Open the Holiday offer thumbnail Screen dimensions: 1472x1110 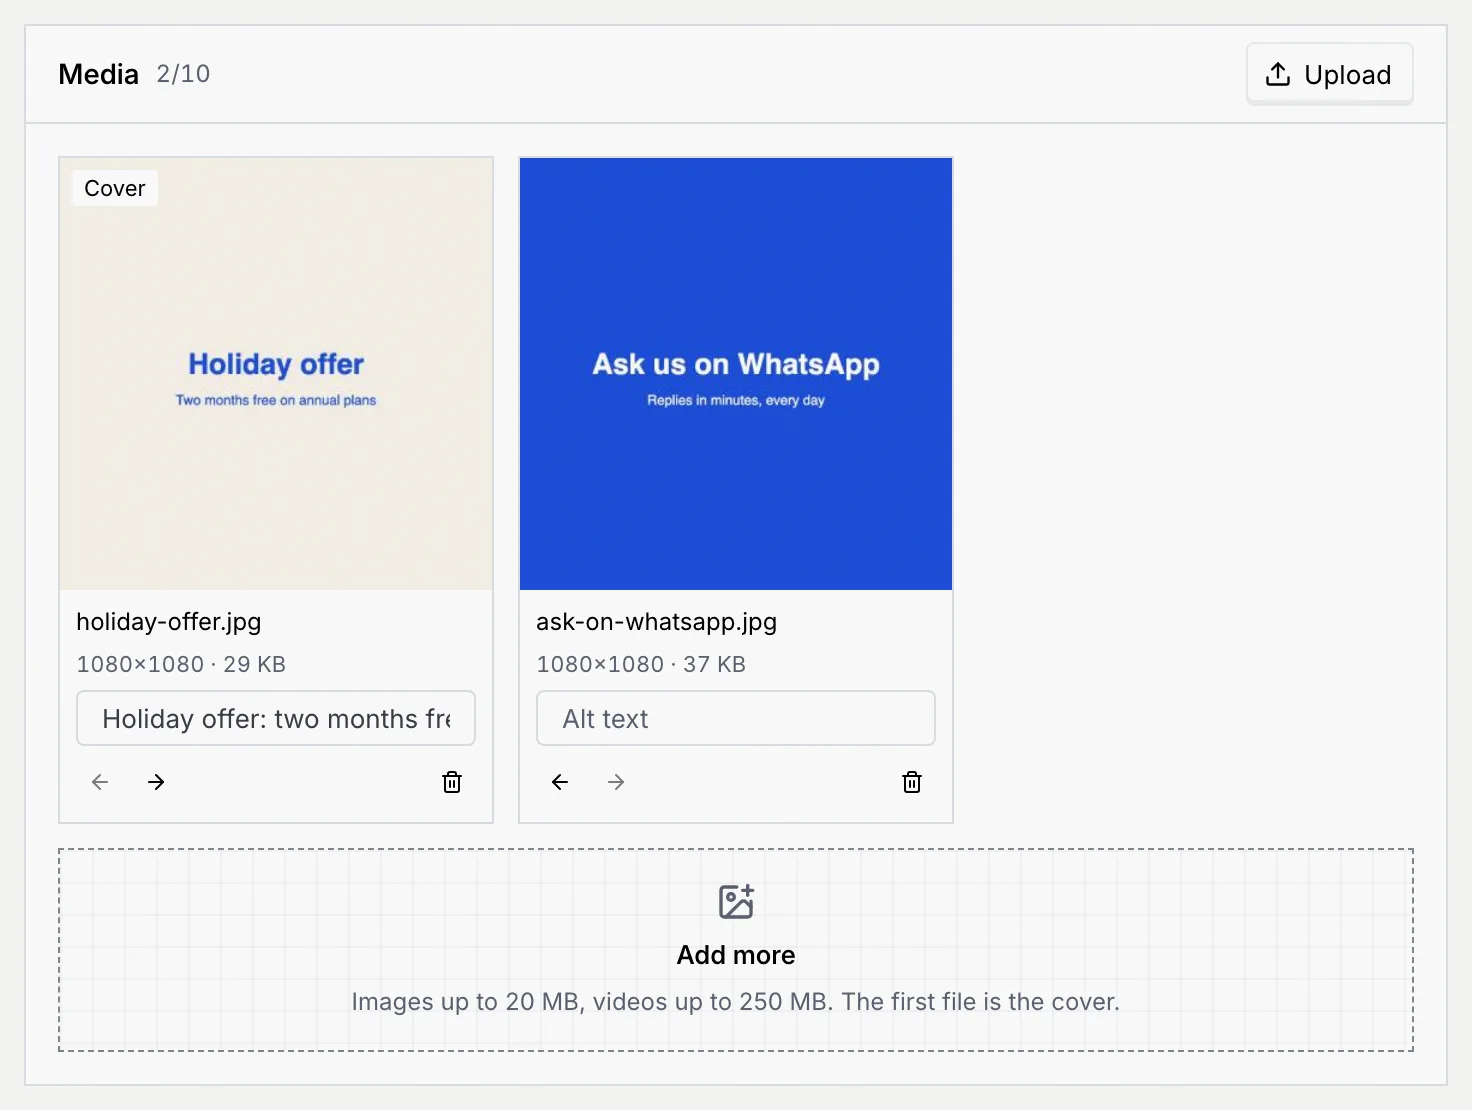276,374
